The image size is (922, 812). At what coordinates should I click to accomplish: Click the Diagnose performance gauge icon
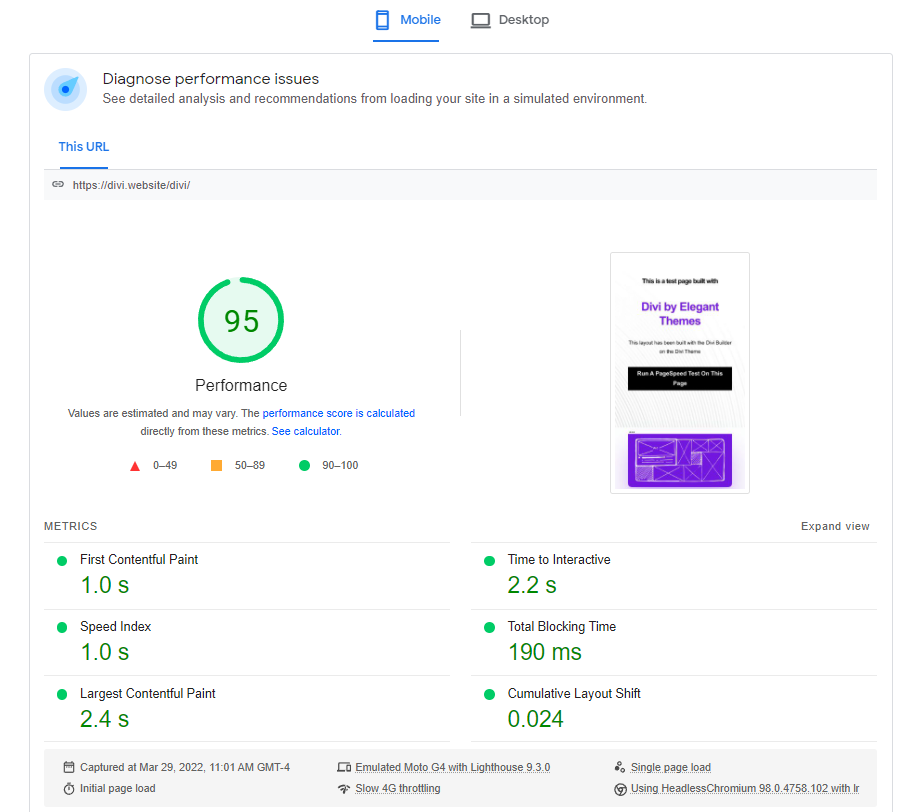pos(65,89)
